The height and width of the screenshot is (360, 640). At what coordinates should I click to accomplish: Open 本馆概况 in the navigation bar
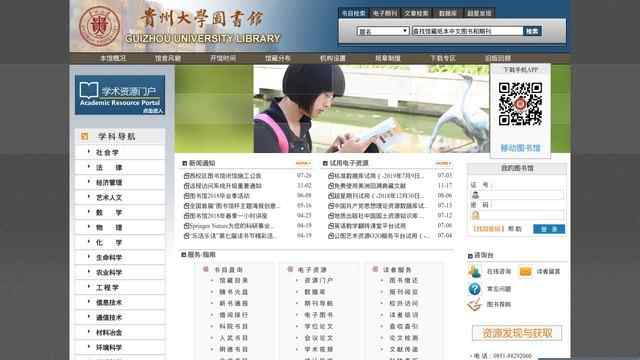point(113,58)
